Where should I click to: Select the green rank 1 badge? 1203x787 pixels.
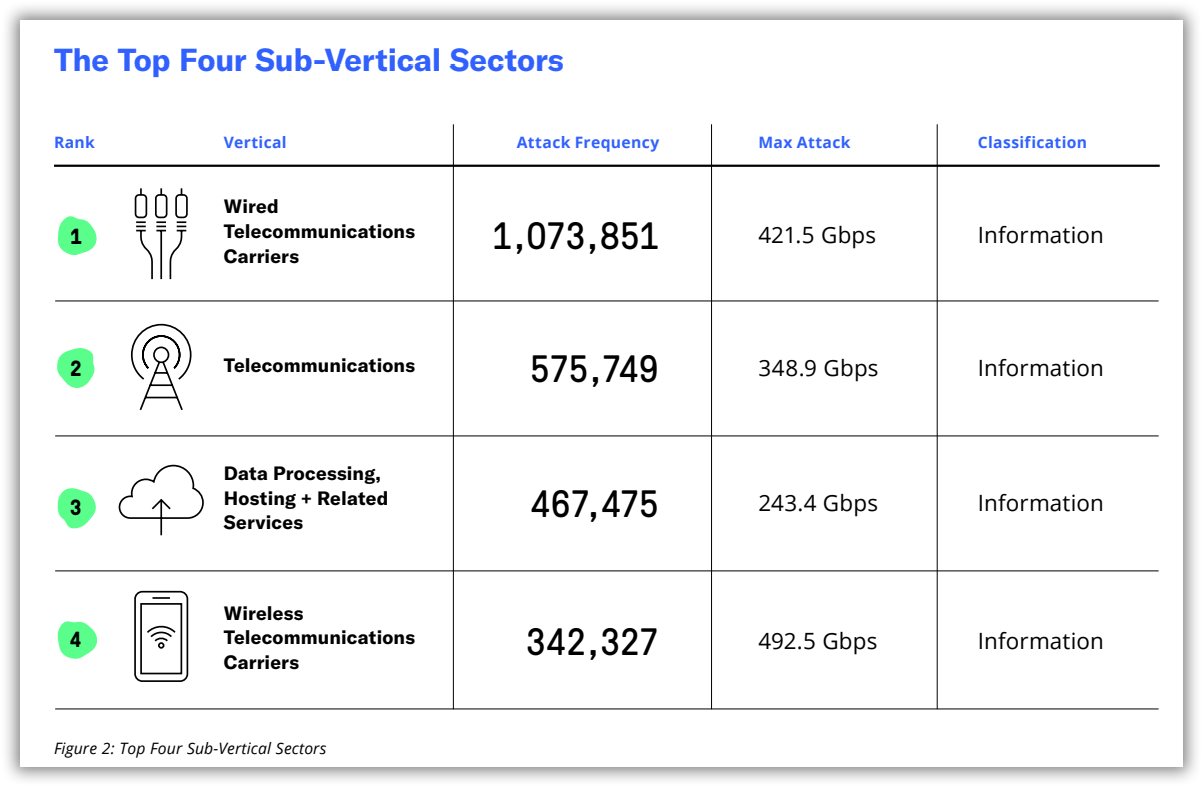[x=76, y=237]
